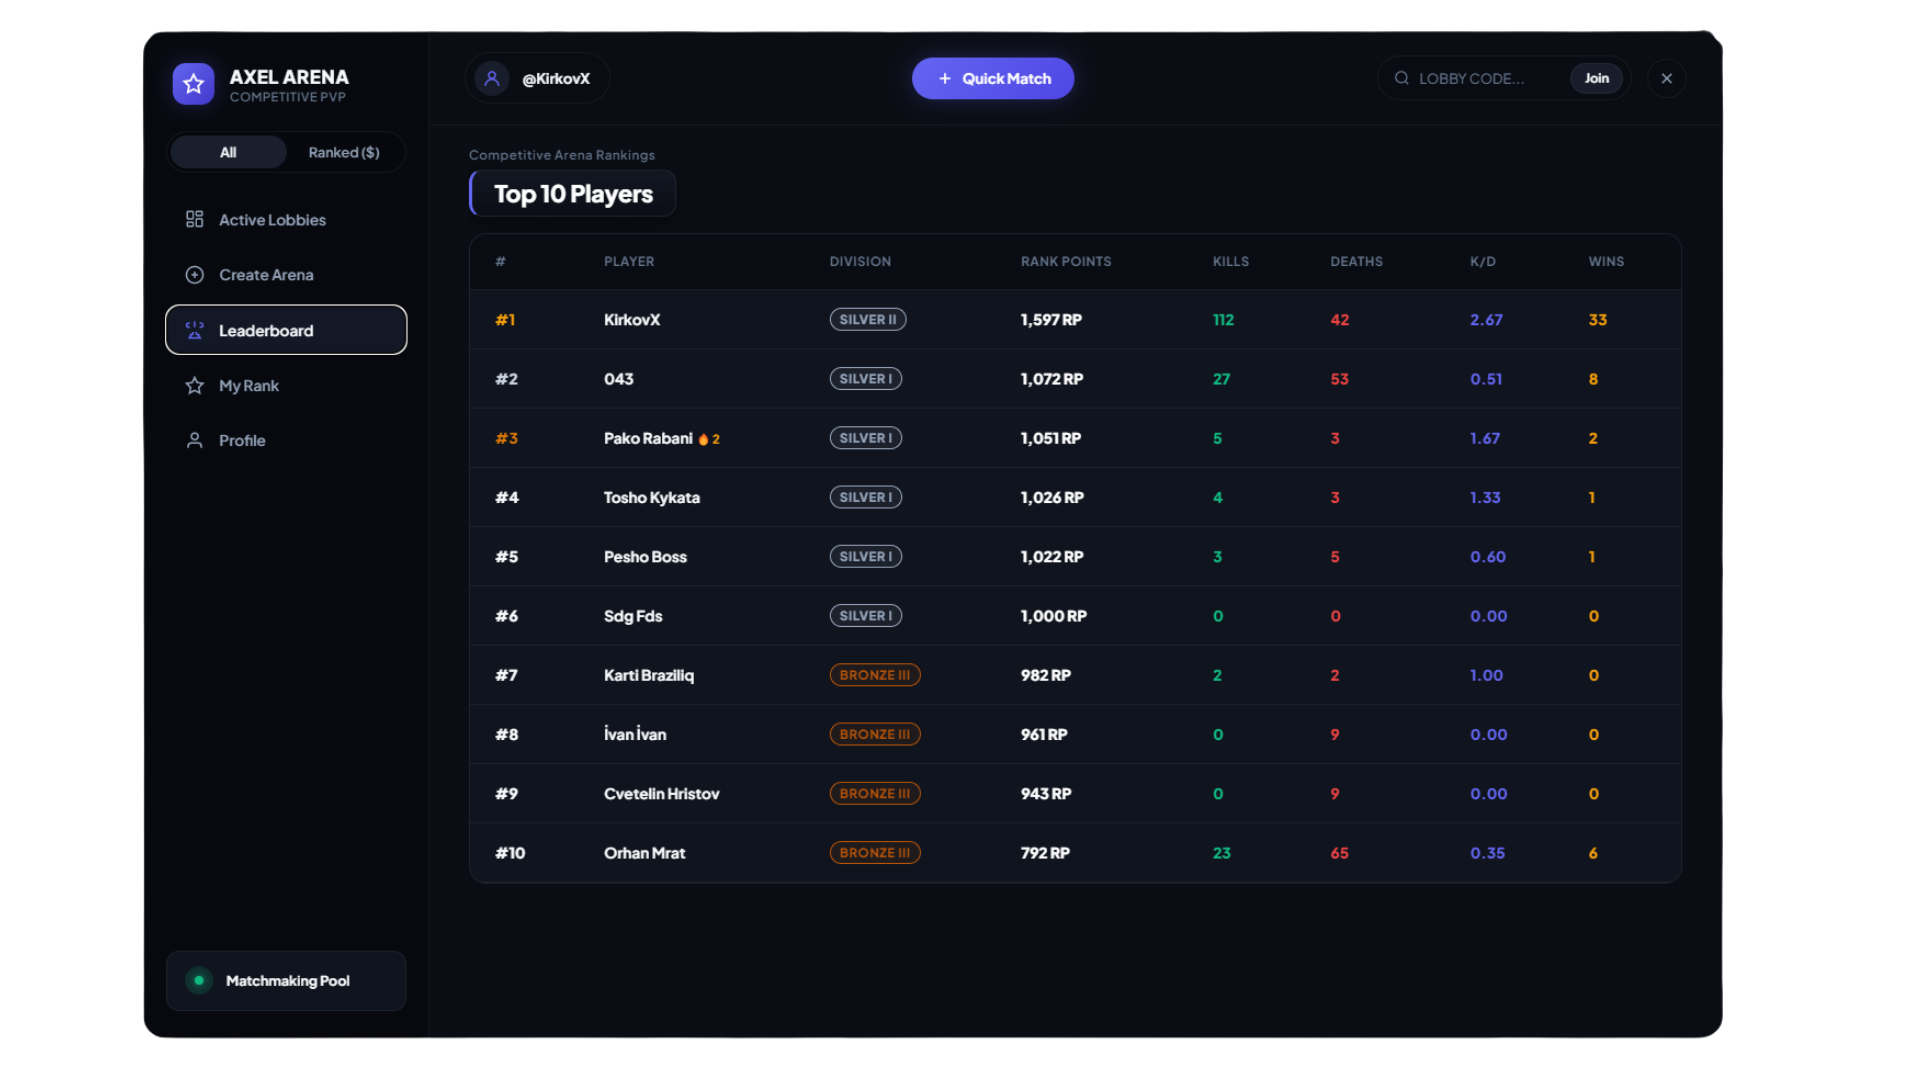Viewport: 1920px width, 1080px height.
Task: Click the Active Lobbies grid icon
Action: click(195, 219)
